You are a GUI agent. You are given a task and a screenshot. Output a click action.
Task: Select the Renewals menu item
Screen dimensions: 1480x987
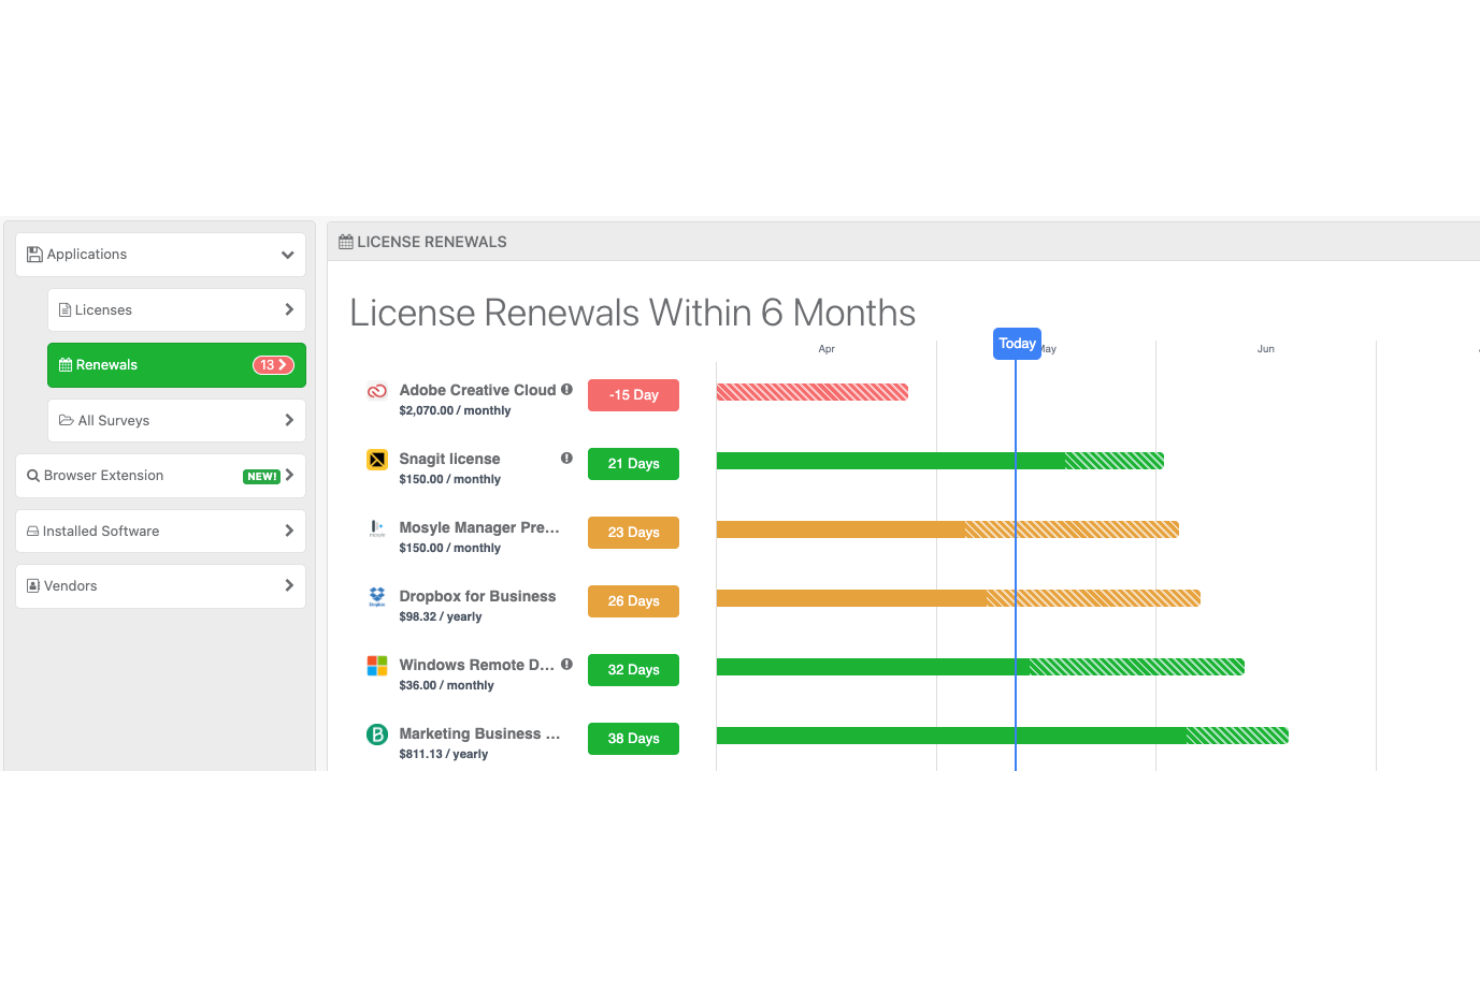click(176, 365)
